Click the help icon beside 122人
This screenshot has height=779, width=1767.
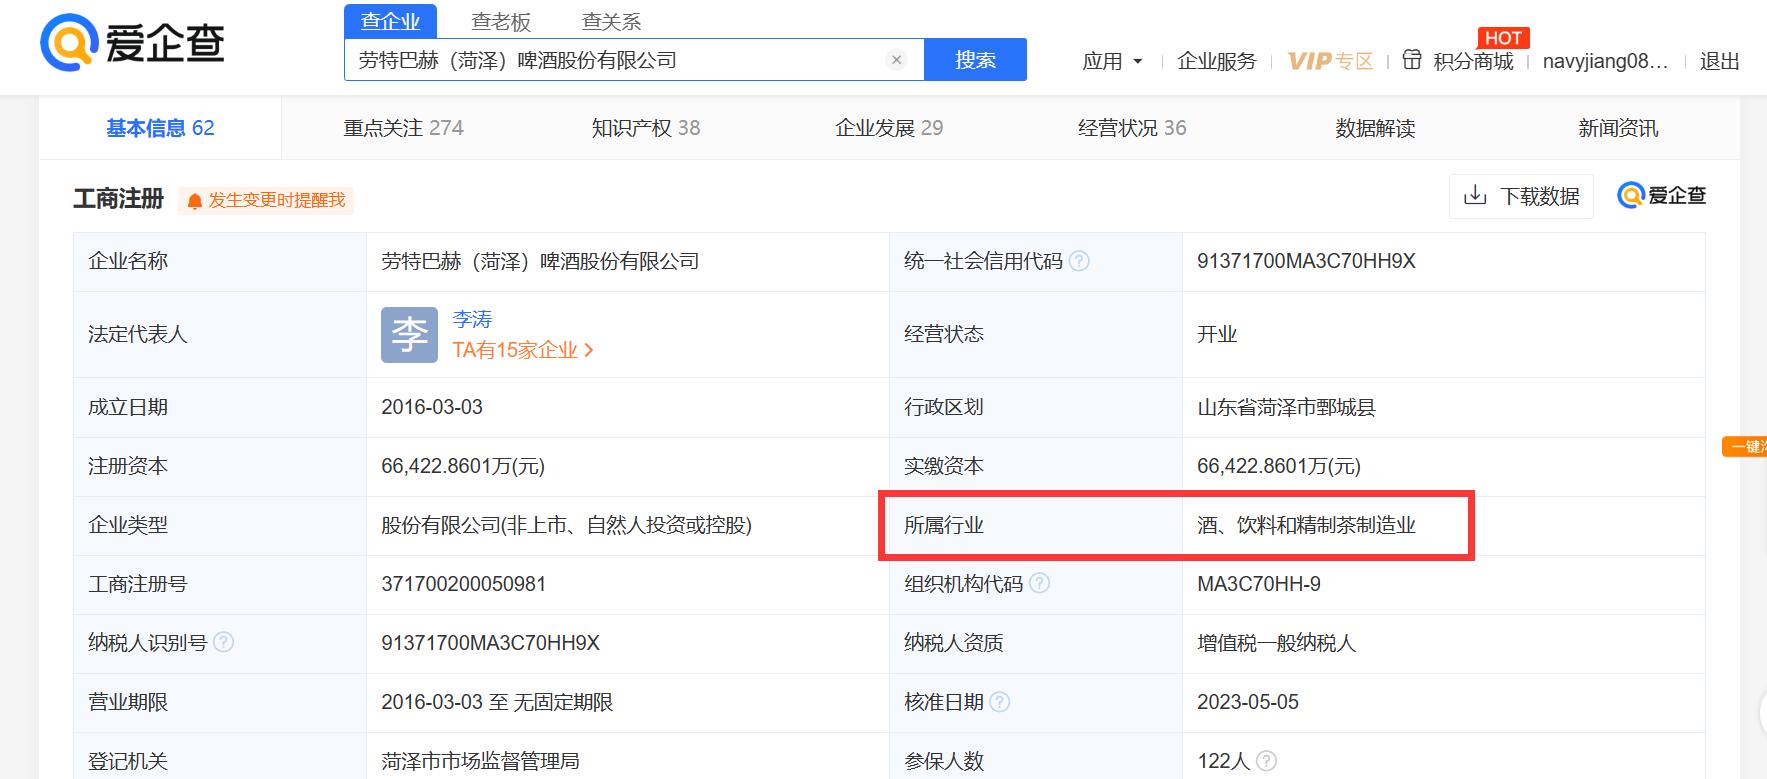coord(1266,761)
